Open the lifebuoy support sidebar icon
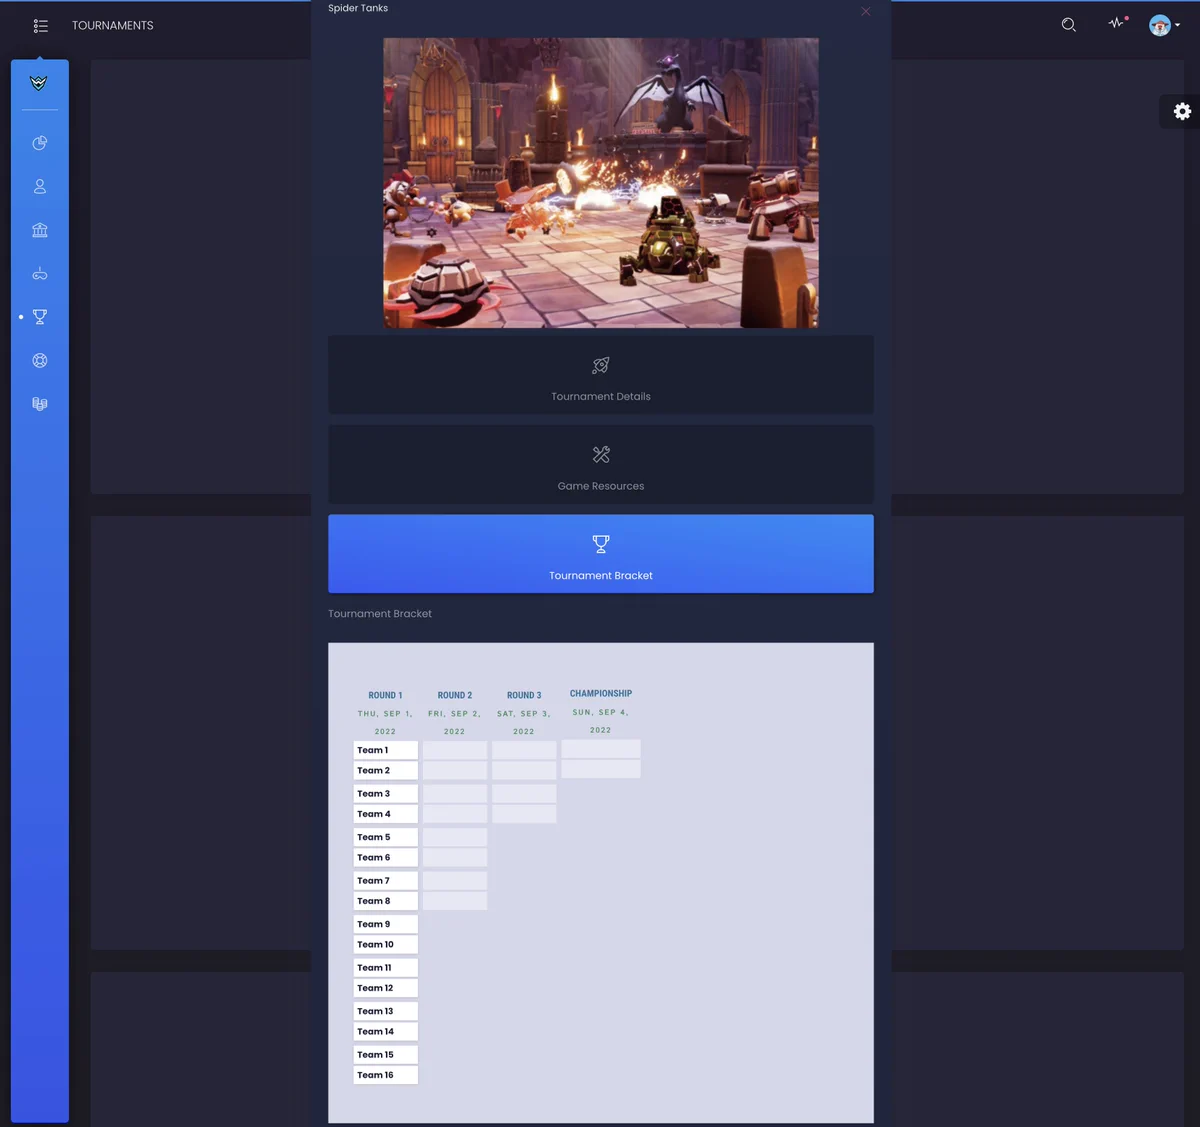Viewport: 1200px width, 1127px height. click(x=40, y=361)
